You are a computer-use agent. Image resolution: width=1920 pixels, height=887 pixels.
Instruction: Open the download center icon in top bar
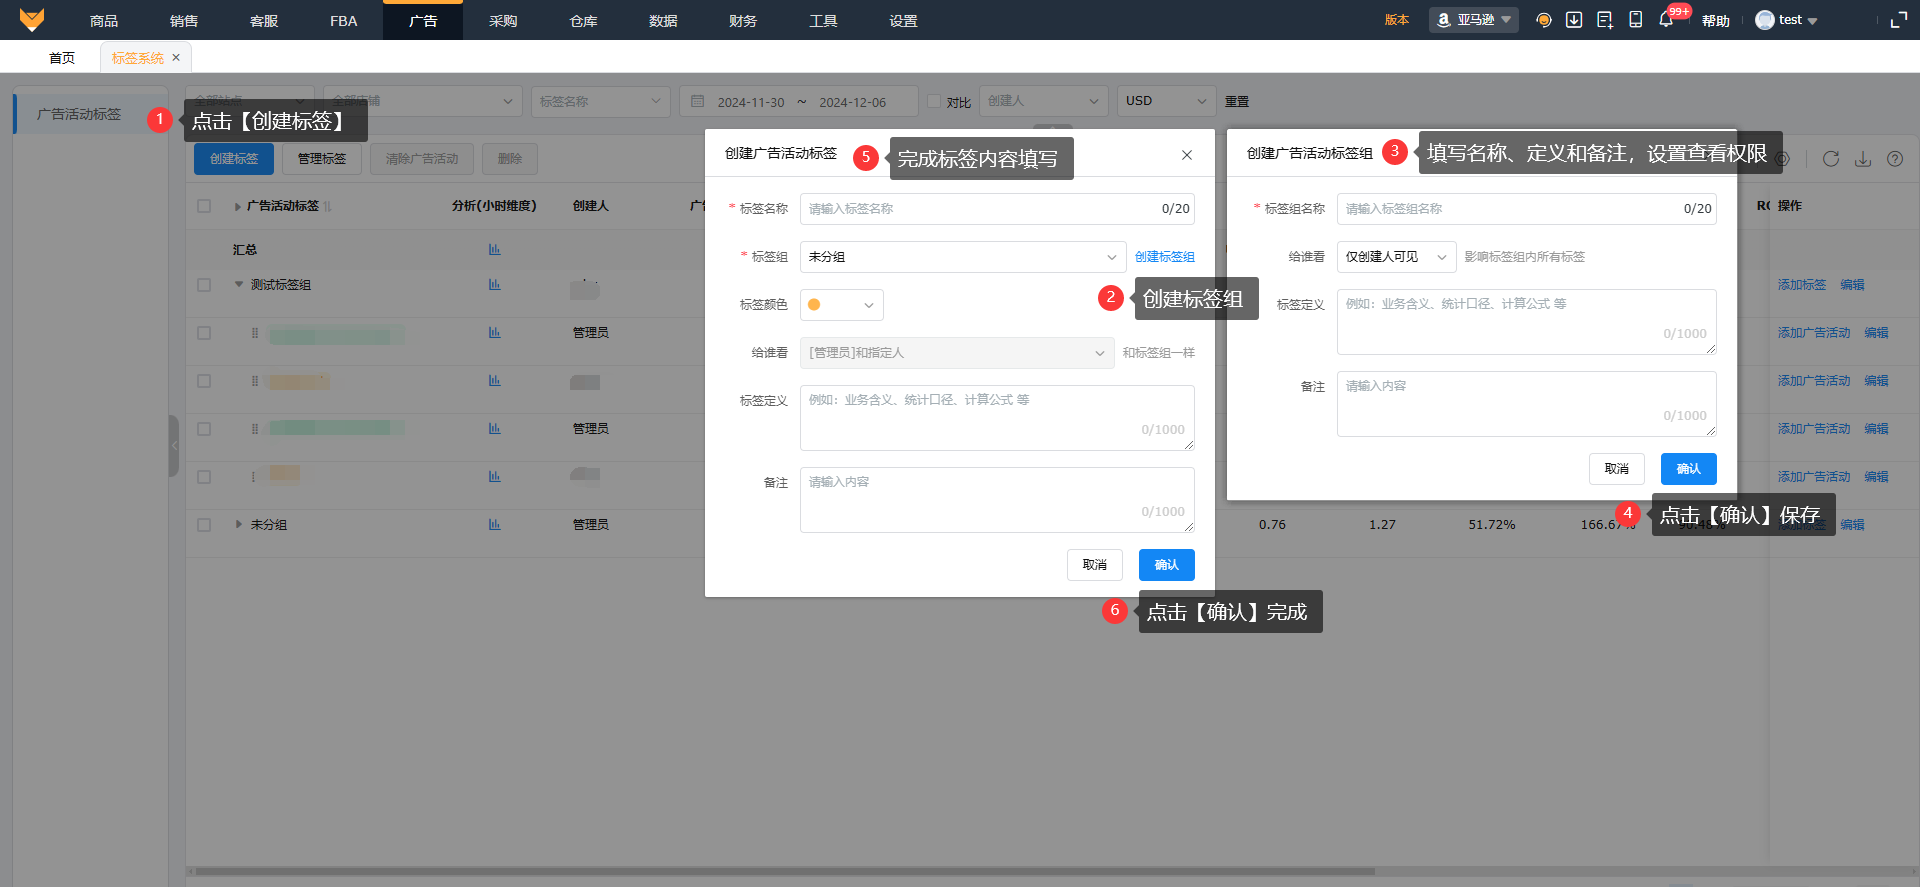(x=1574, y=20)
